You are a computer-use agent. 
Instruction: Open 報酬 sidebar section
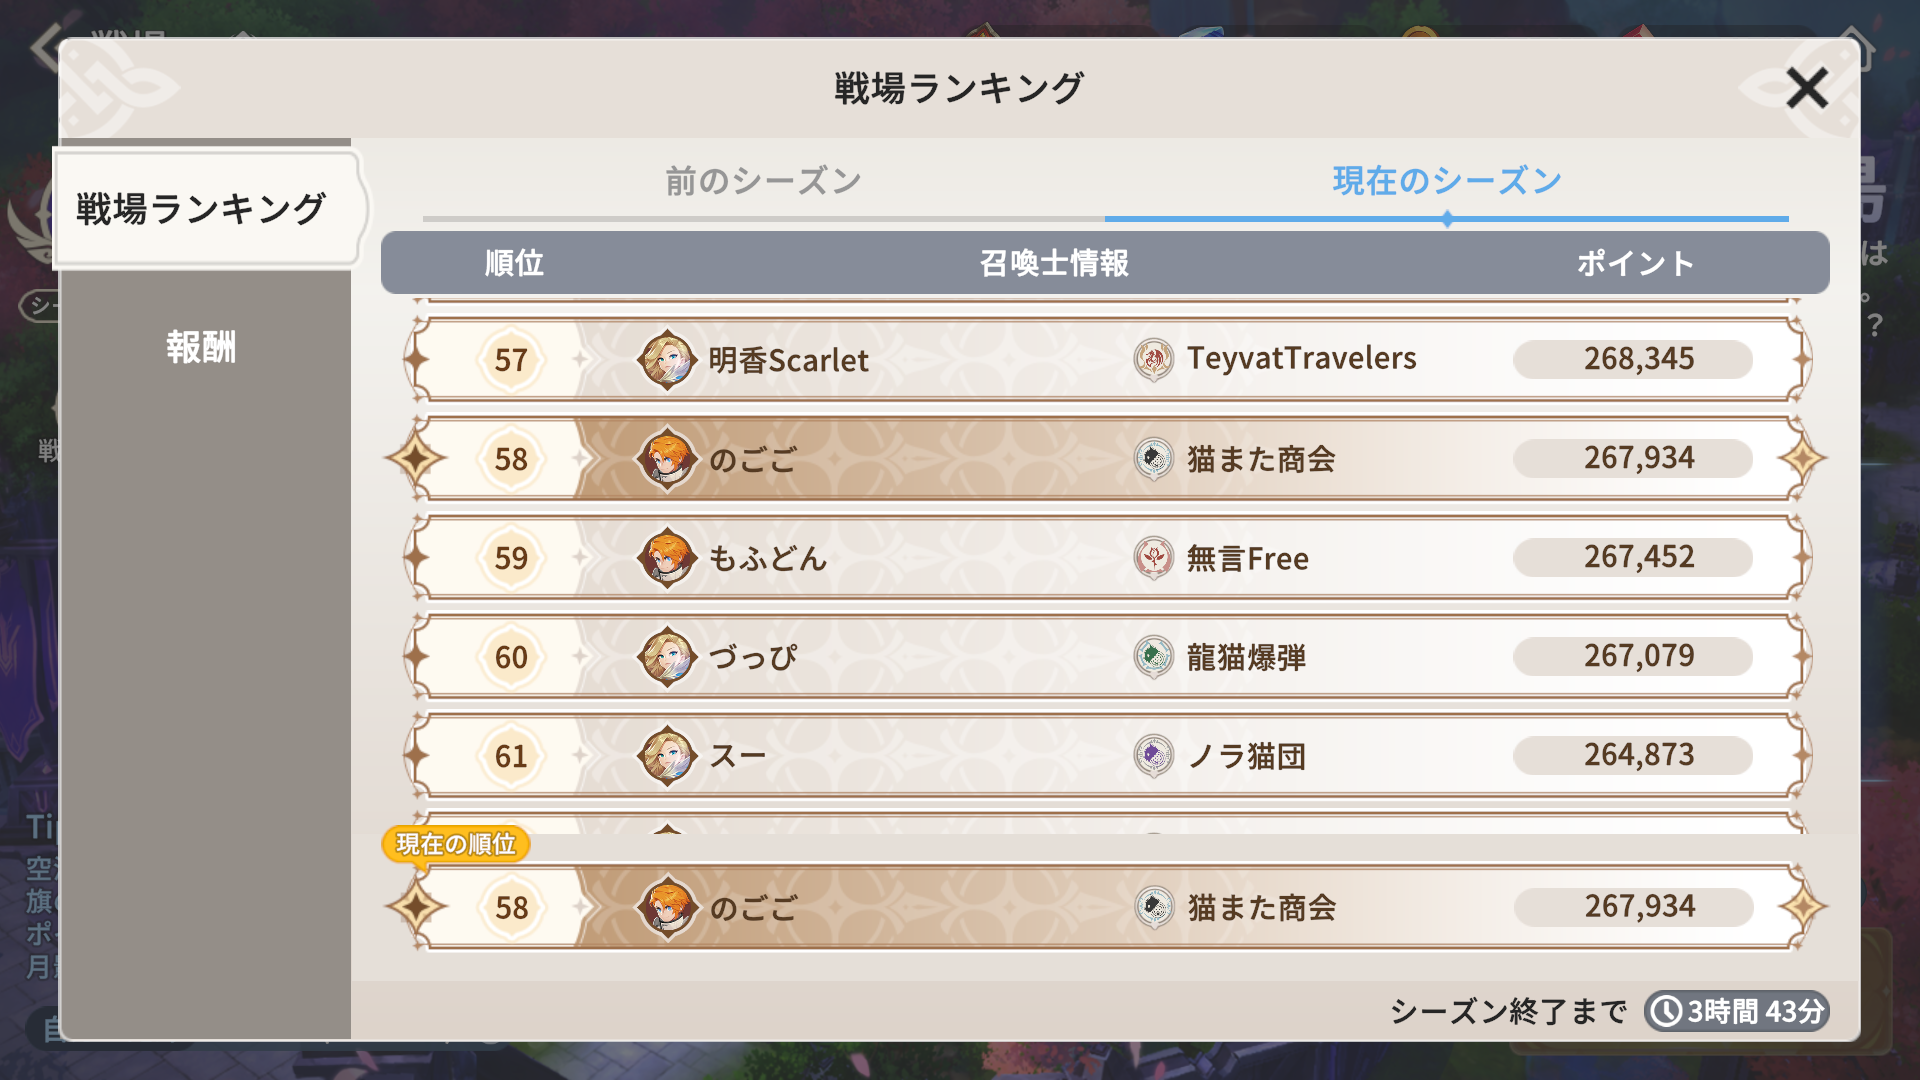[x=201, y=347]
